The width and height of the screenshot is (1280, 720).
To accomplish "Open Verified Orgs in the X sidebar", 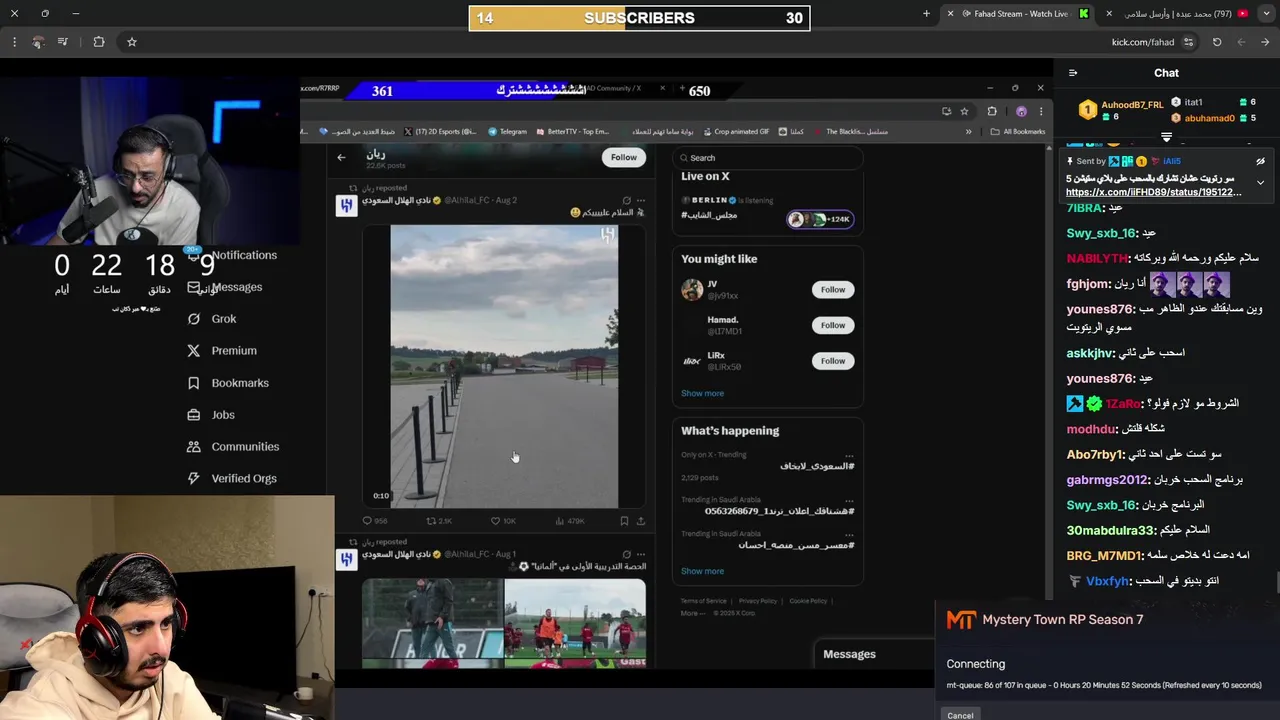I will coord(244,479).
